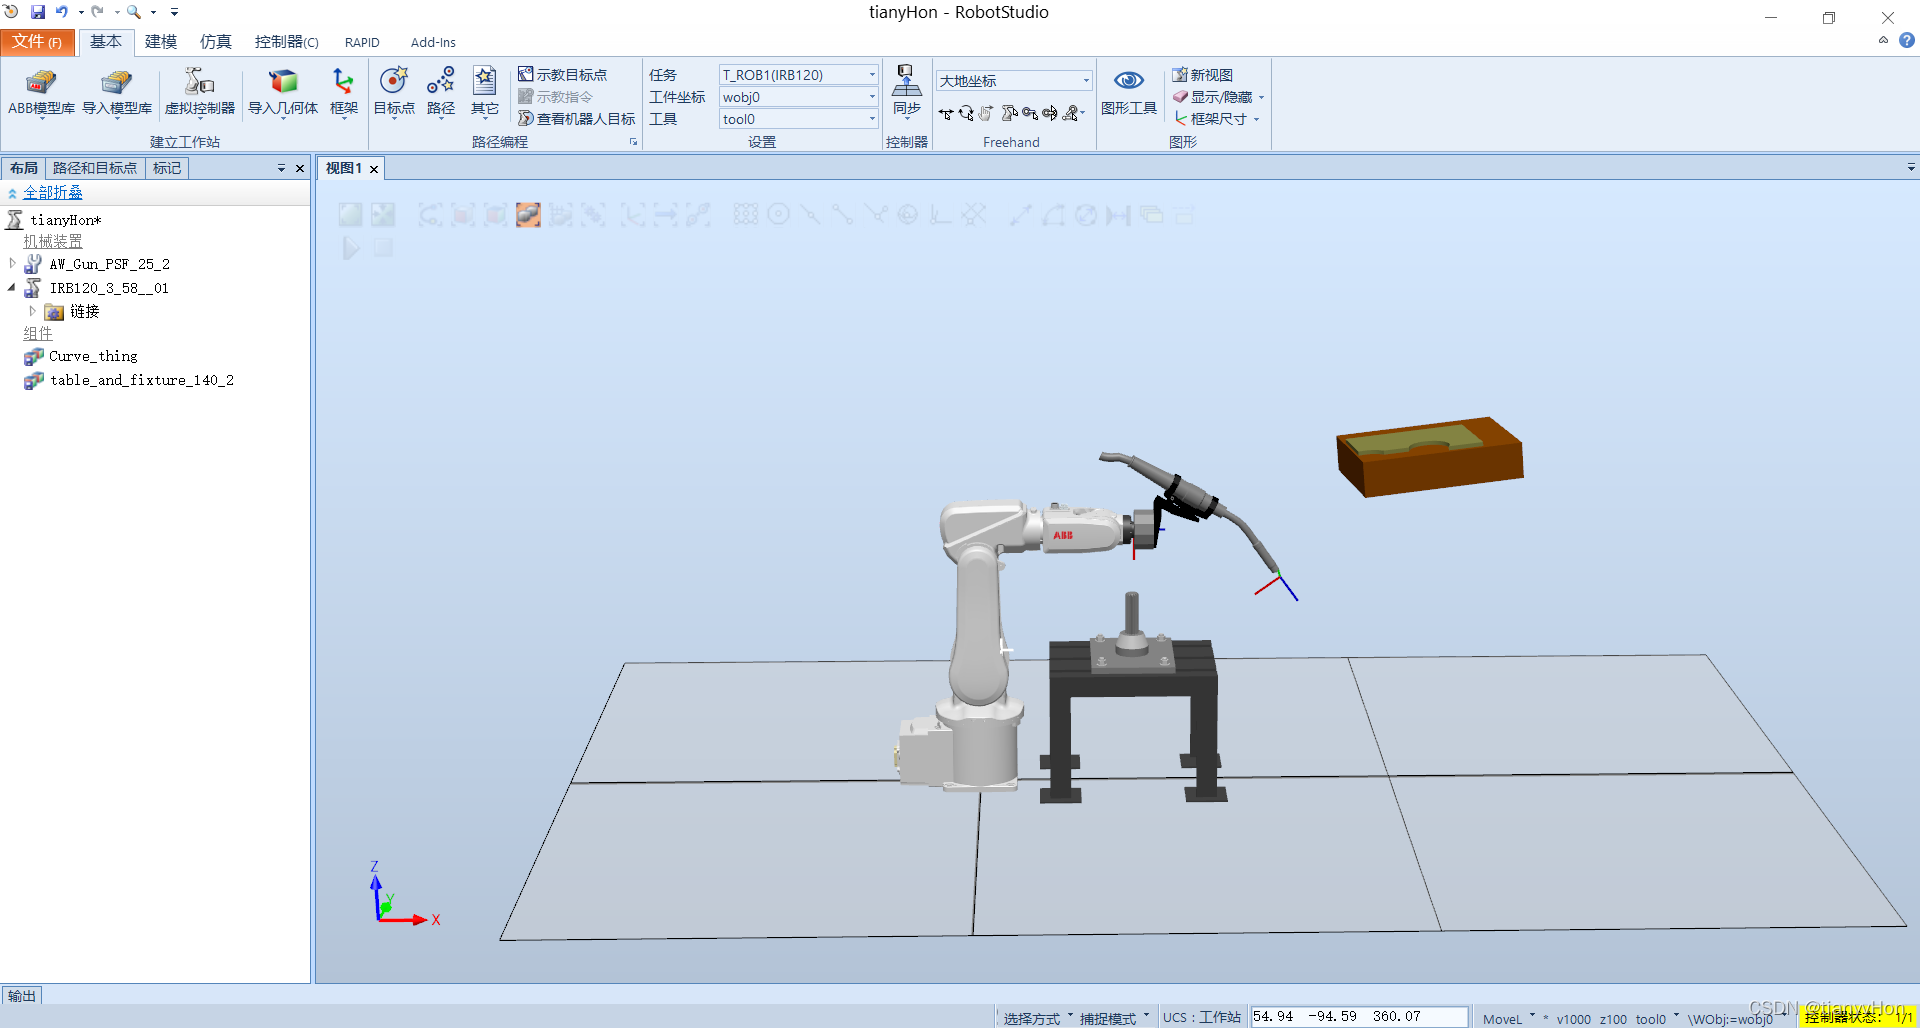Toggle snap center in the viewport toolbar
This screenshot has width=1920, height=1028.
(778, 214)
